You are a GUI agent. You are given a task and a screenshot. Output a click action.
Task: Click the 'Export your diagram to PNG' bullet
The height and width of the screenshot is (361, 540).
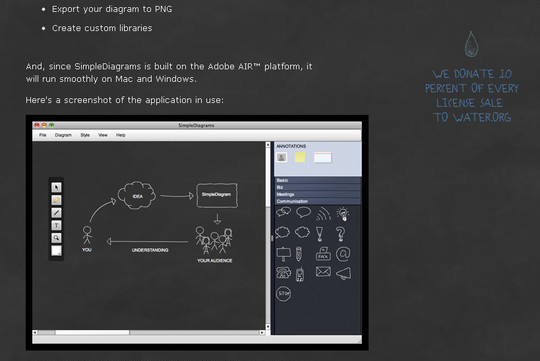click(x=112, y=9)
